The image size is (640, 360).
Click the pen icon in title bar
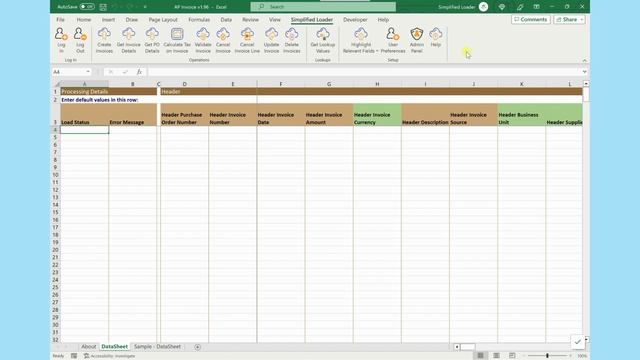pyautogui.click(x=520, y=7)
